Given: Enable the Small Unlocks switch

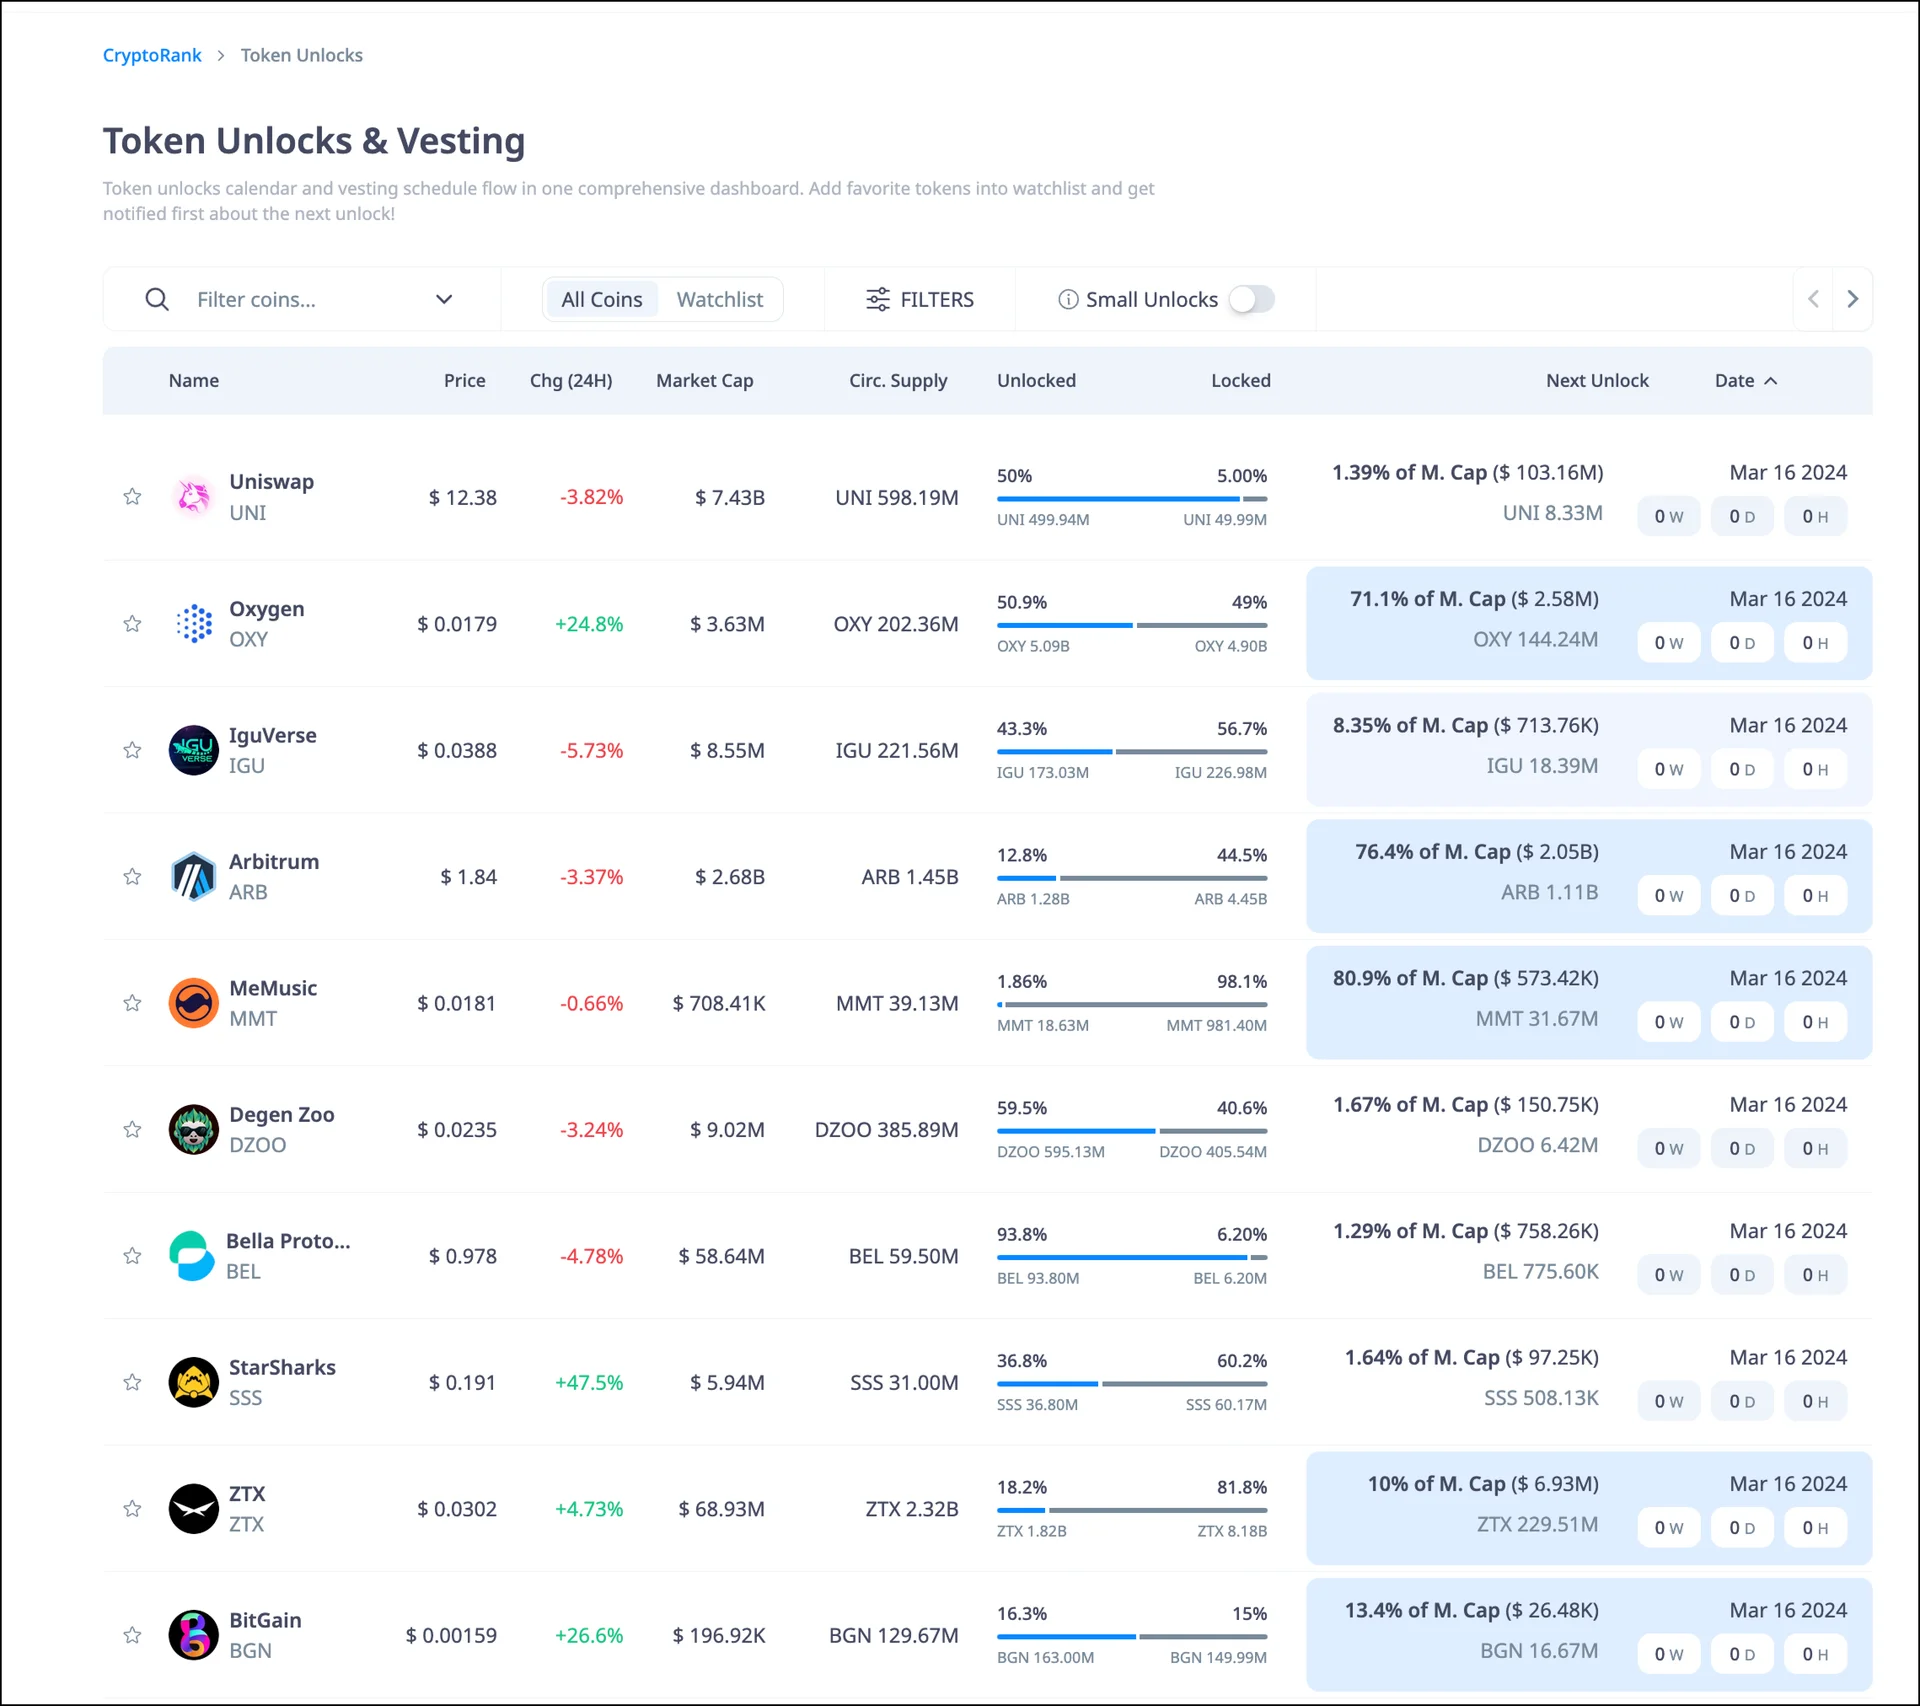Looking at the screenshot, I should pos(1251,299).
